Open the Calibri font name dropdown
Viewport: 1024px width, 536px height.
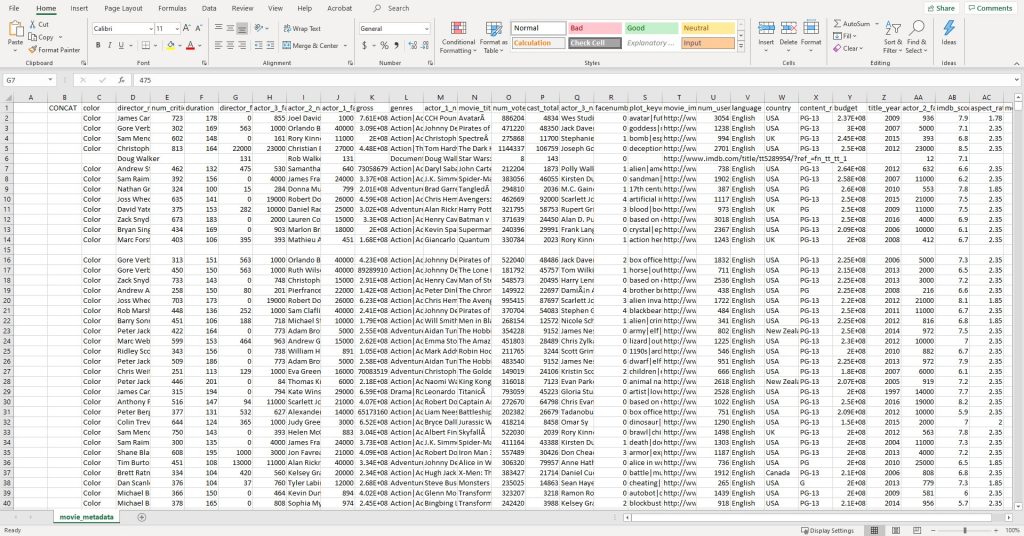pyautogui.click(x=150, y=29)
